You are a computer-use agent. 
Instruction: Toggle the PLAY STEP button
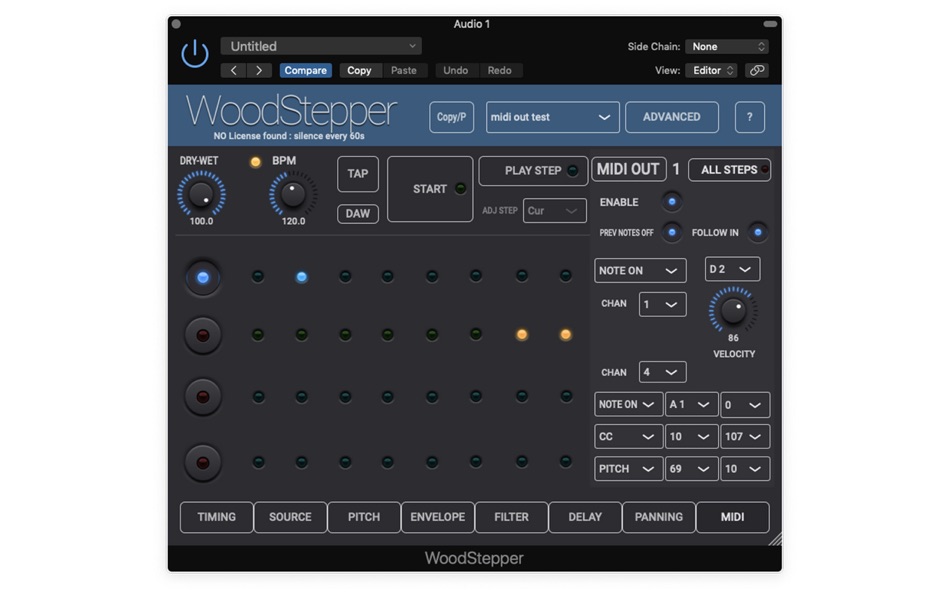pyautogui.click(x=533, y=171)
